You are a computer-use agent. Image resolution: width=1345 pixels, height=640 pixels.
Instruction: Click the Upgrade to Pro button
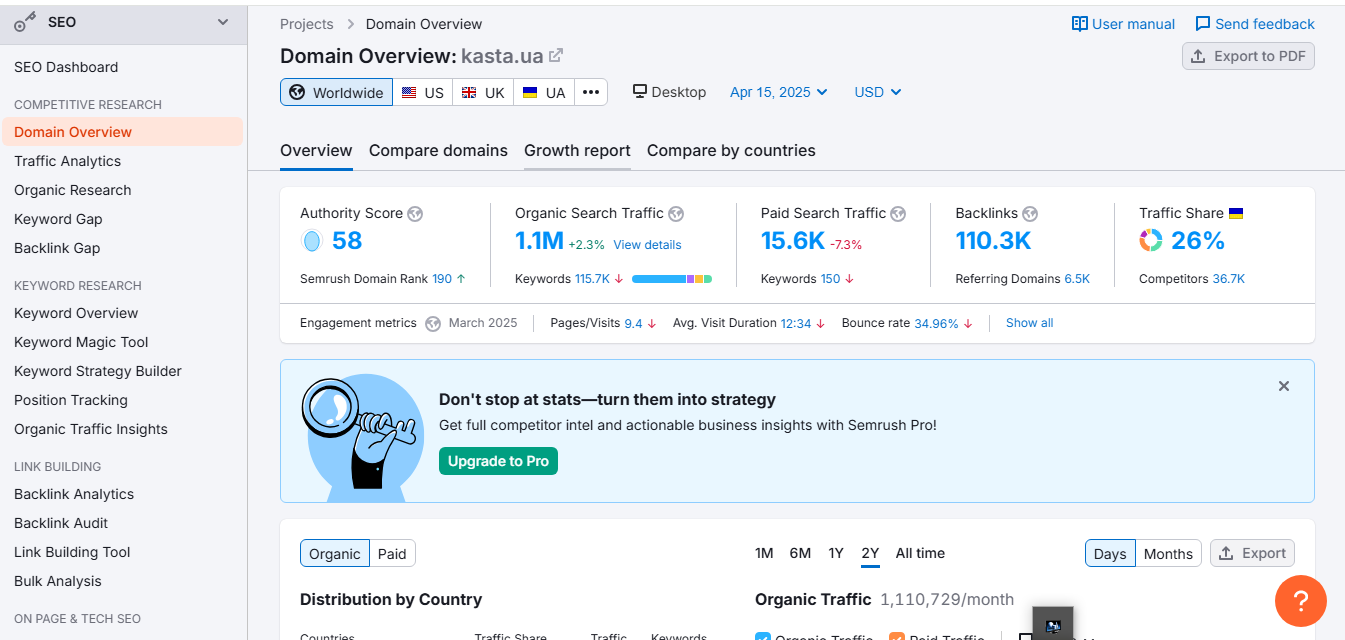coord(498,461)
